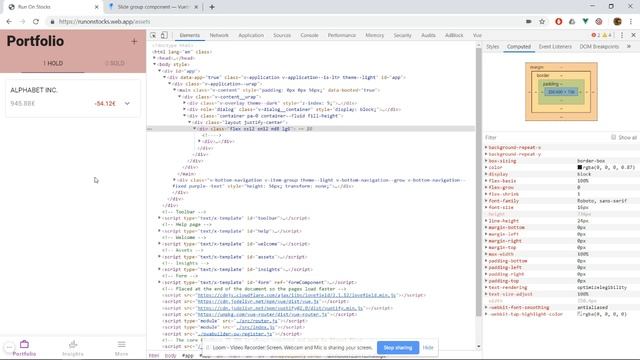Open the DevTools customize menu (three dots)
Image resolution: width=640 pixels, height=360 pixels.
(622, 36)
